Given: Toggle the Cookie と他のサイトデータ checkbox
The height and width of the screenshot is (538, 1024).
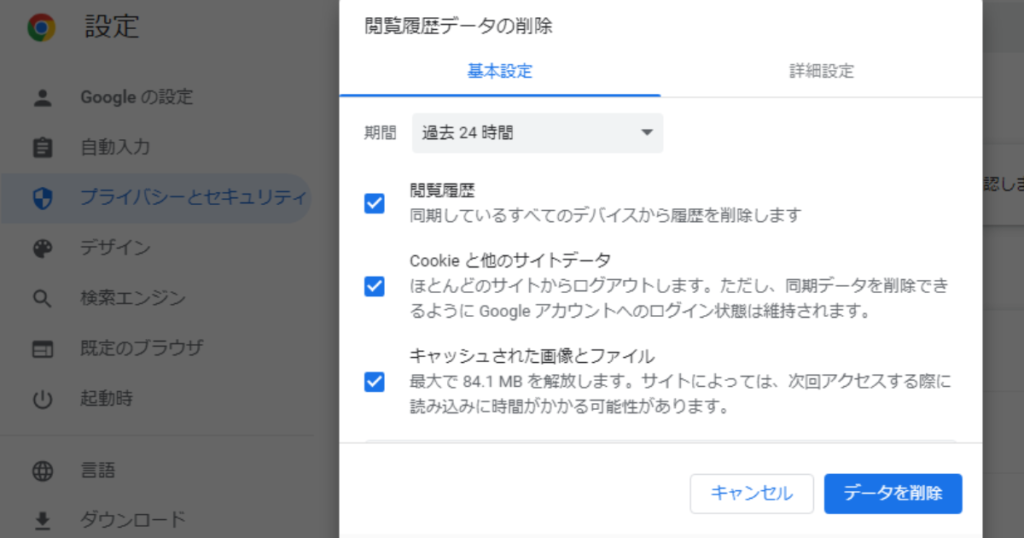Looking at the screenshot, I should pos(375,286).
